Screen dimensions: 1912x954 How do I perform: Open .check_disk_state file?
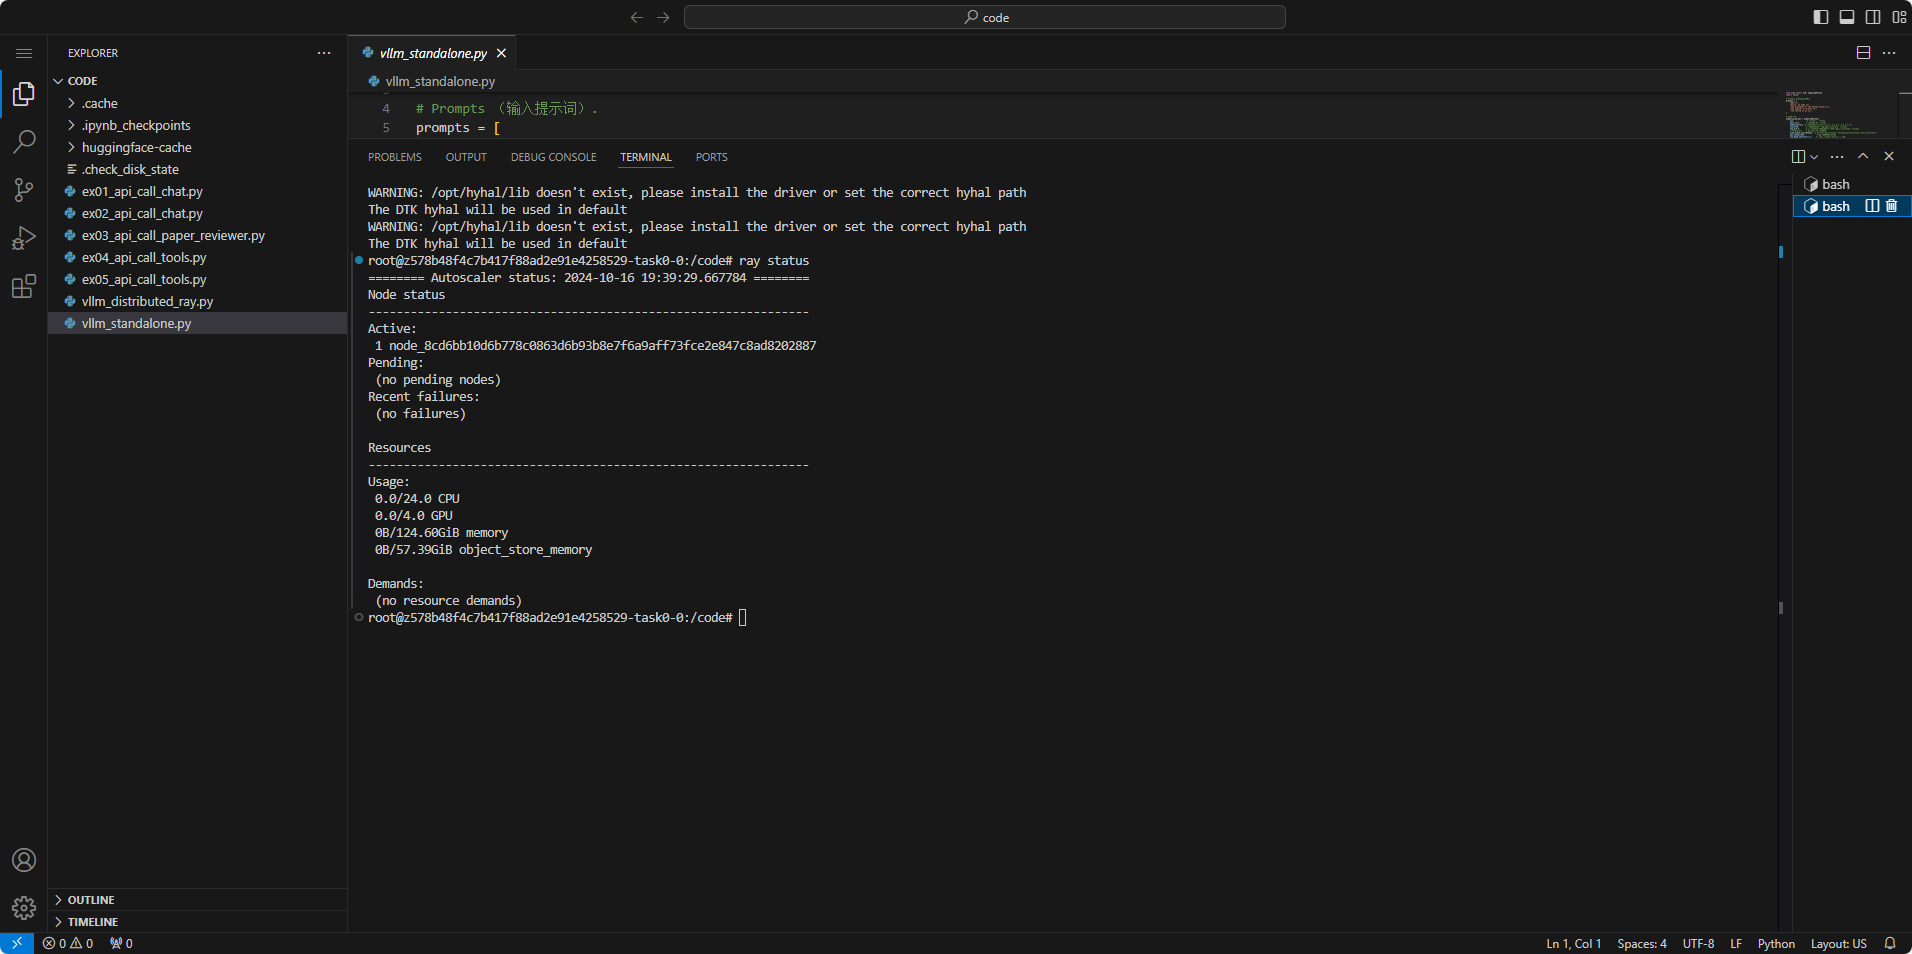[197, 169]
